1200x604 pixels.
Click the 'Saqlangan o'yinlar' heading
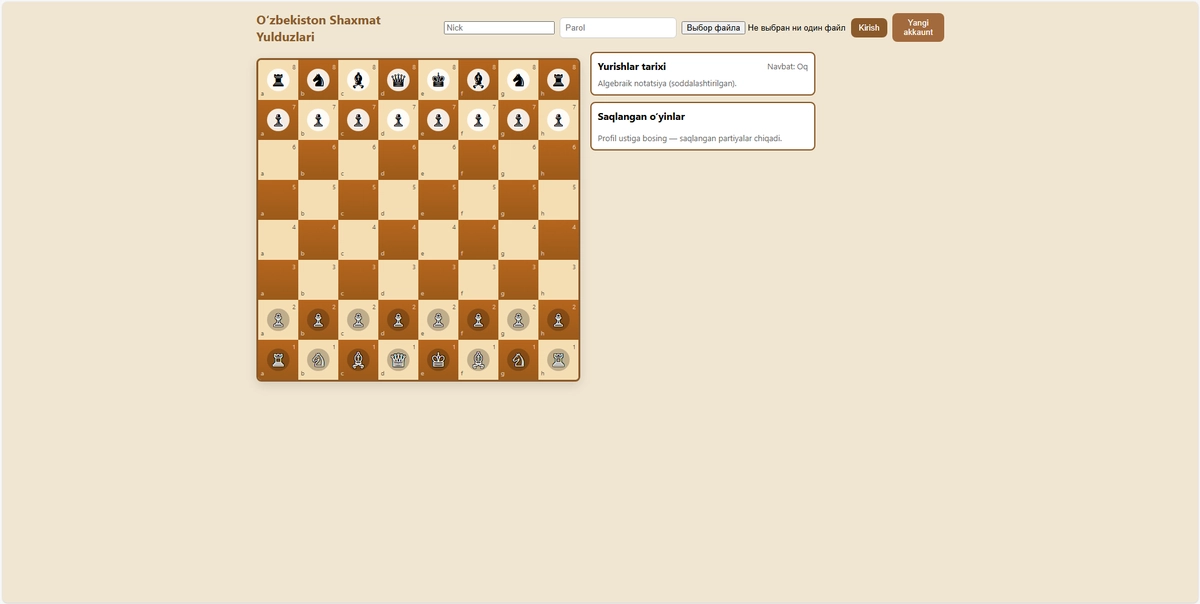click(x=641, y=117)
